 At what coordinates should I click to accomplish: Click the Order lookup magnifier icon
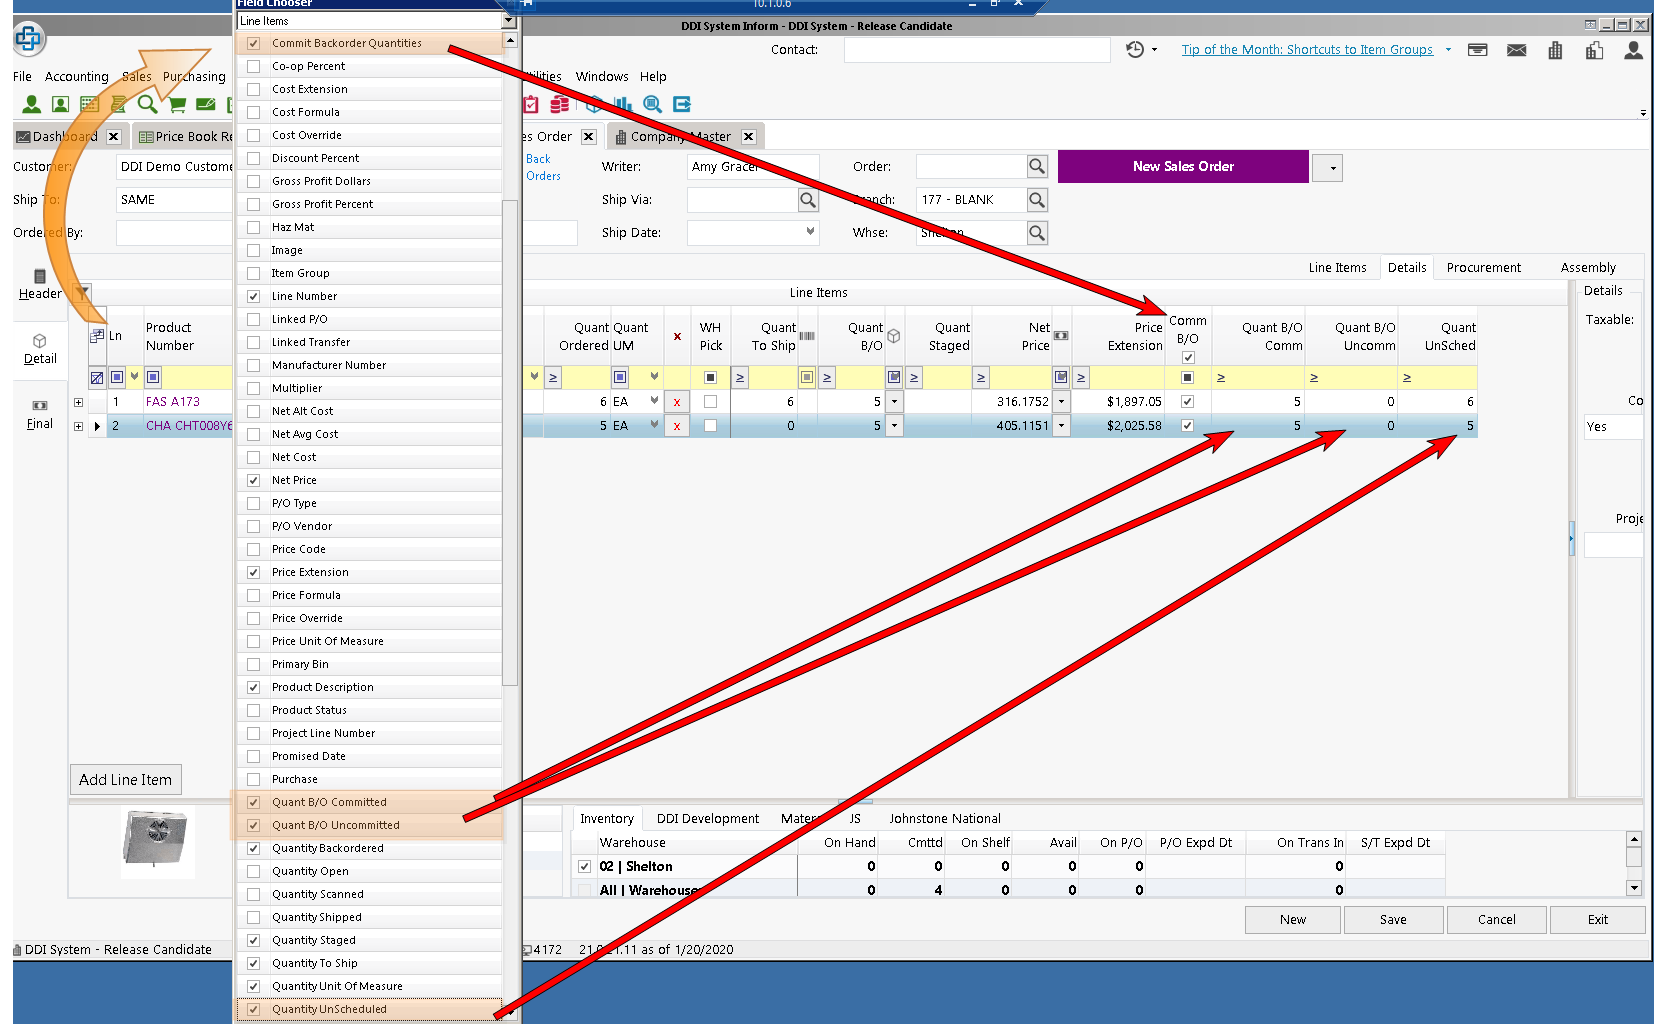click(x=1037, y=167)
